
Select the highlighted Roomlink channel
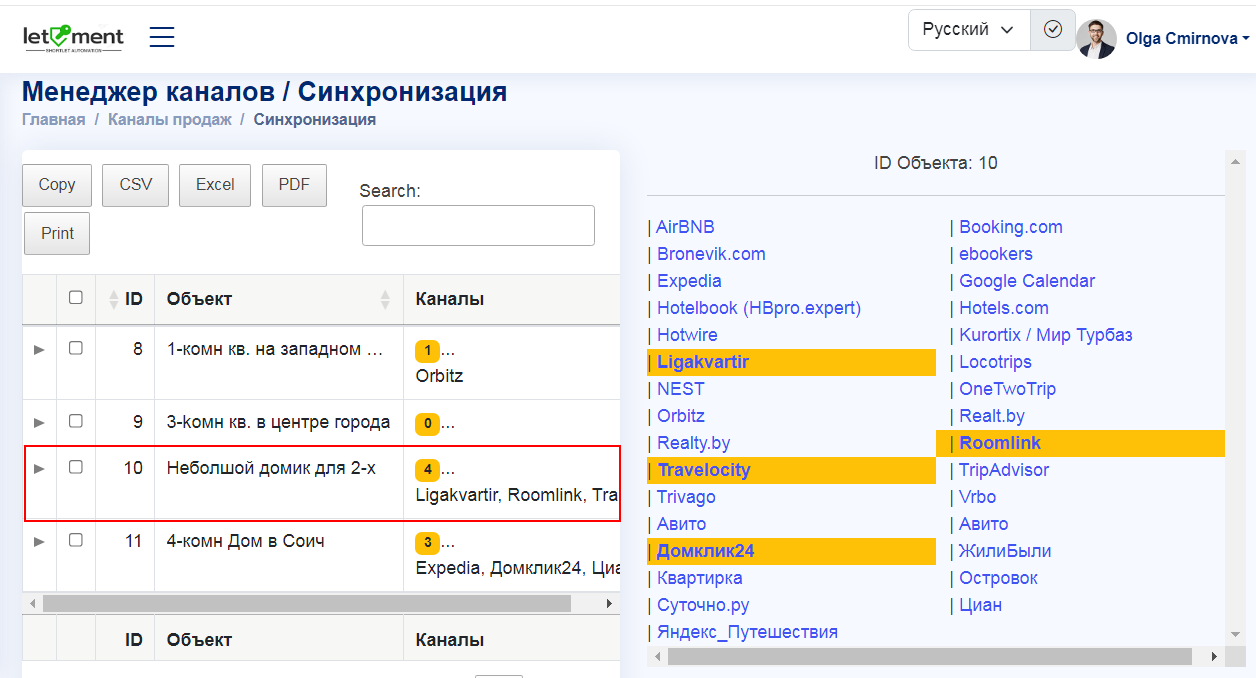tap(1000, 443)
